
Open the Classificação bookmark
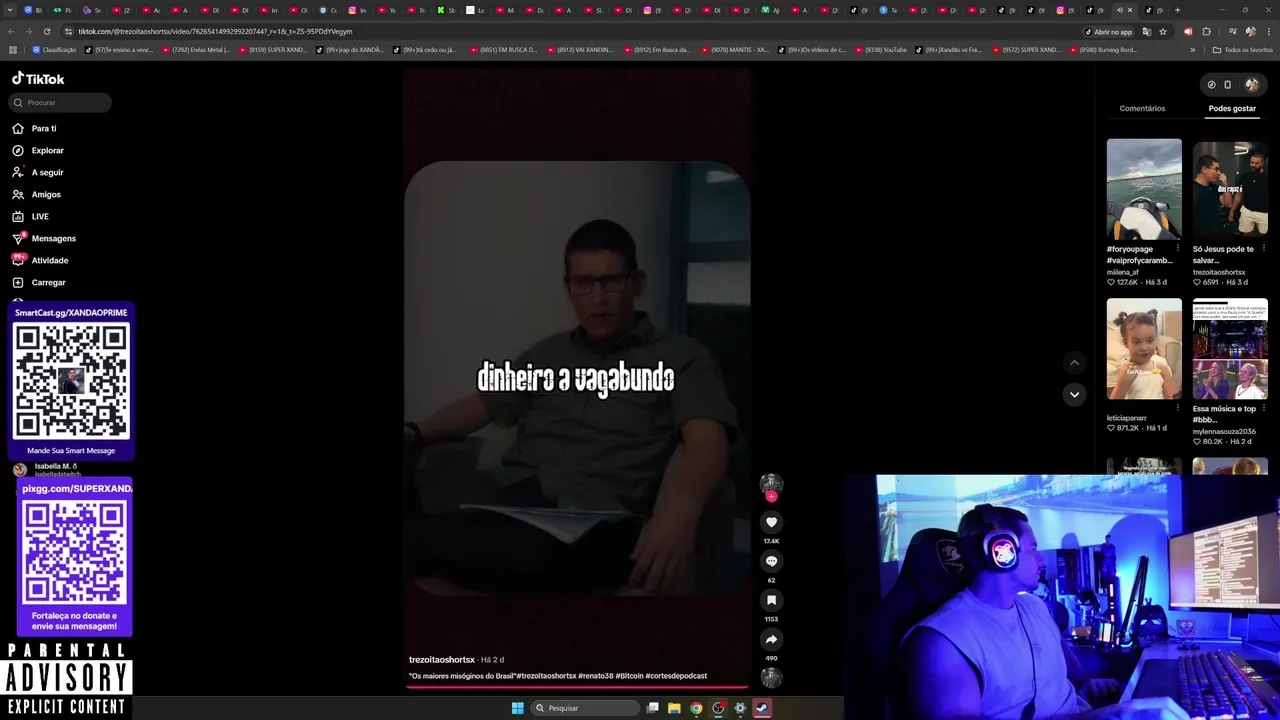pyautogui.click(x=54, y=49)
